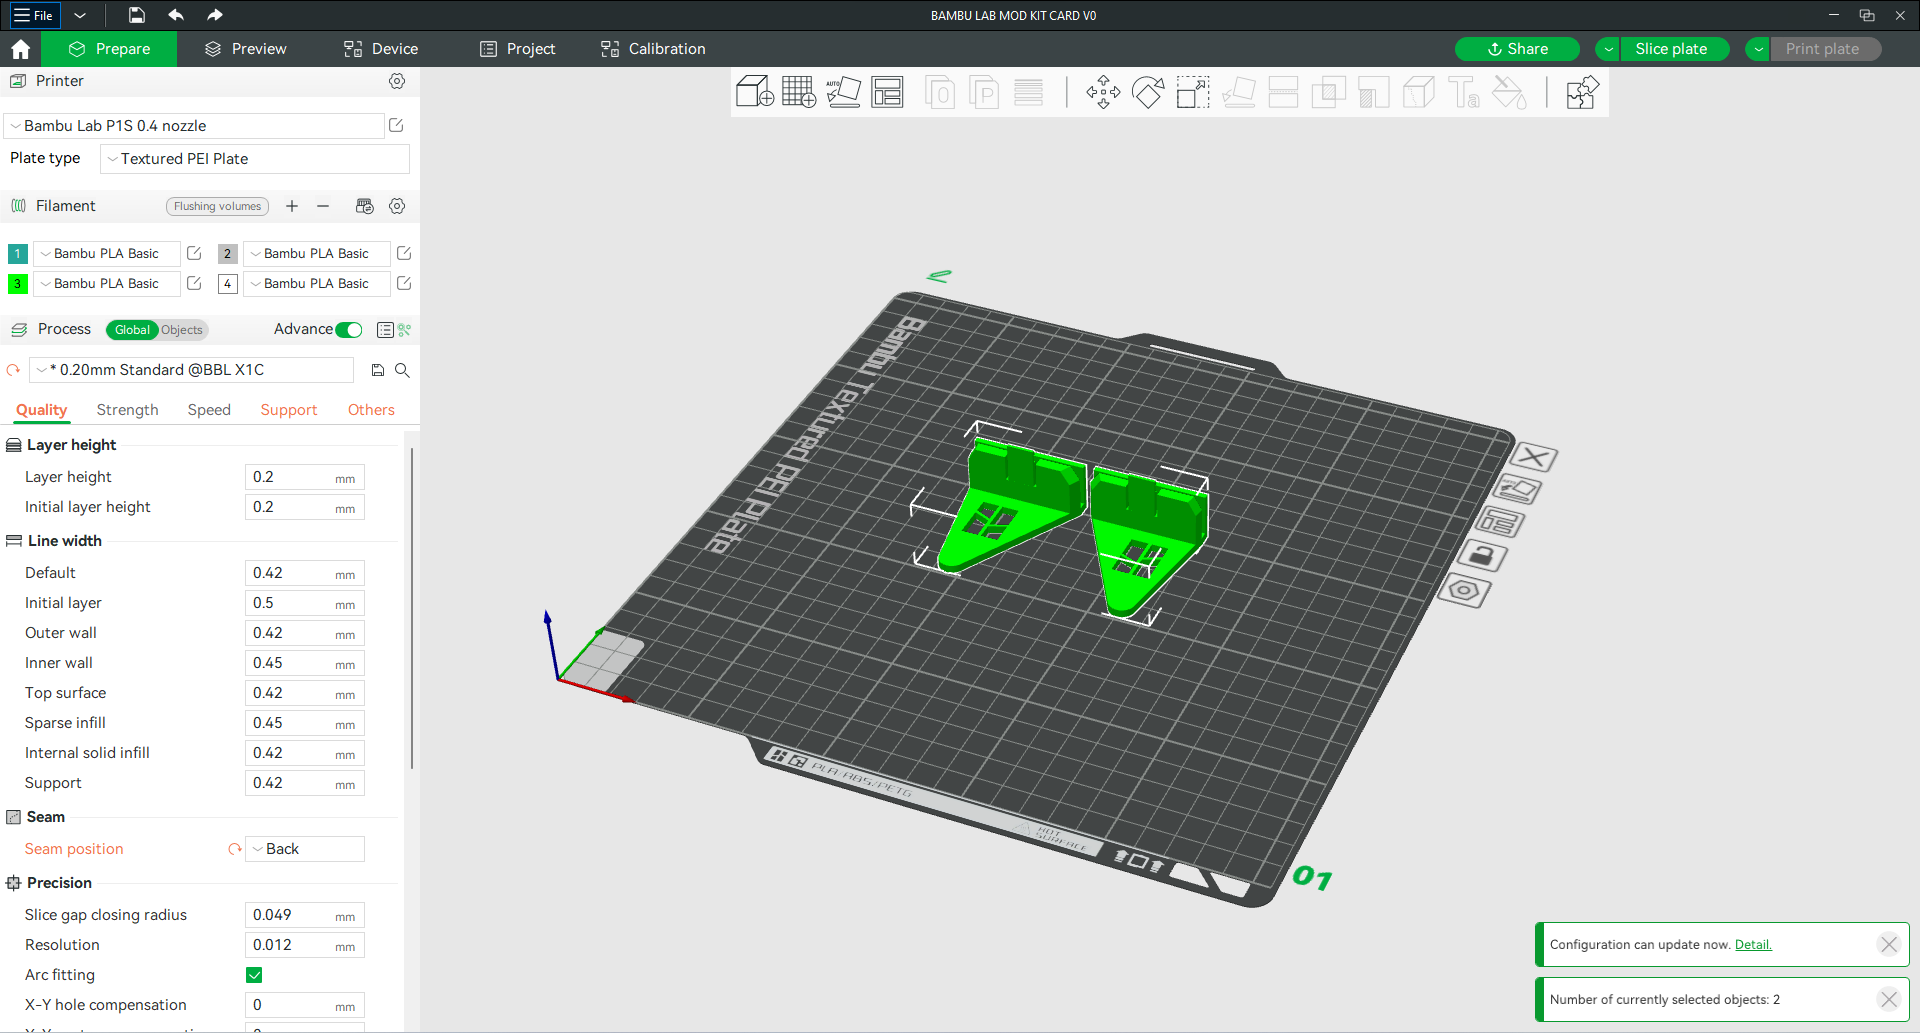Toggle the Advance mode switch

349,330
